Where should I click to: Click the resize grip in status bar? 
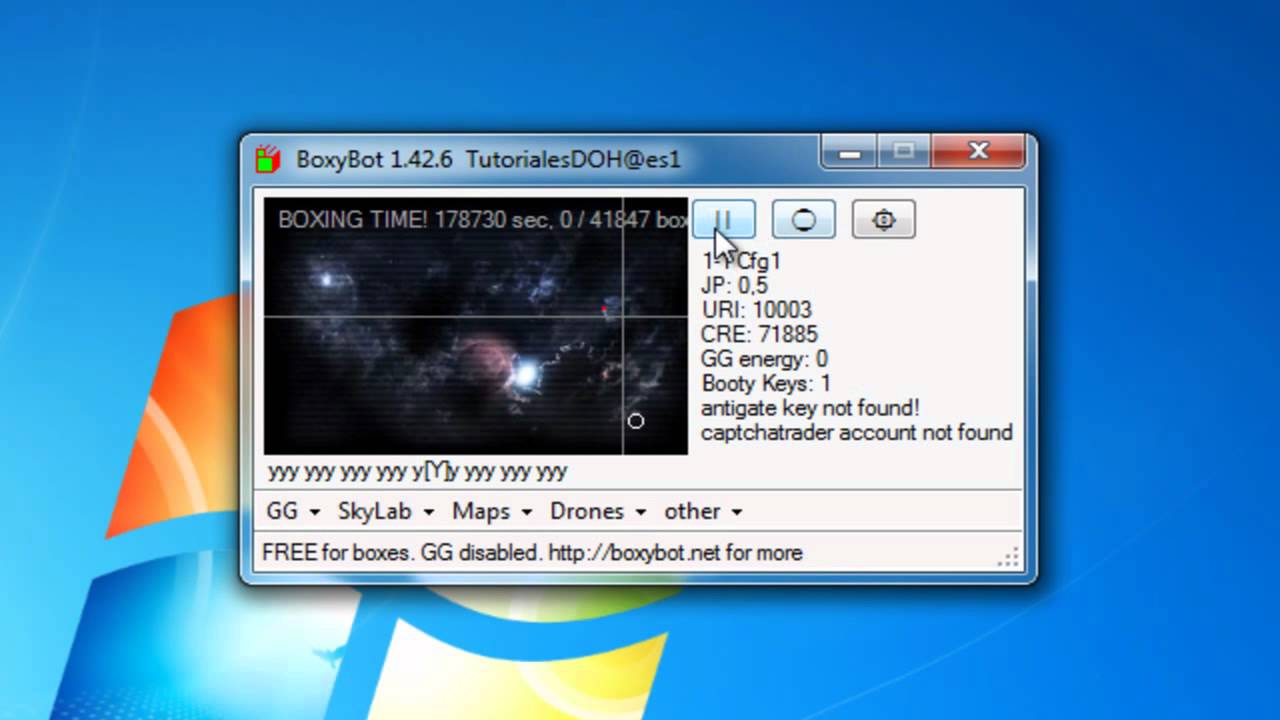pyautogui.click(x=1009, y=558)
